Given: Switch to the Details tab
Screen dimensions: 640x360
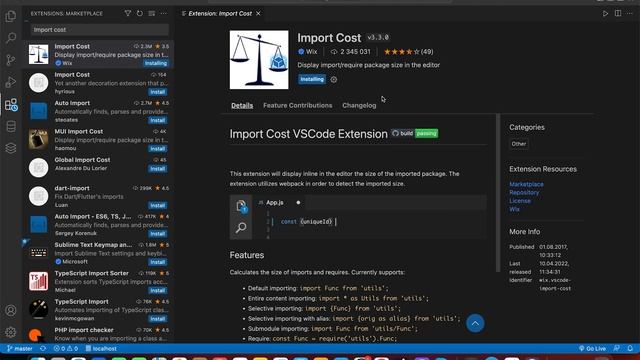Looking at the screenshot, I should (242, 105).
